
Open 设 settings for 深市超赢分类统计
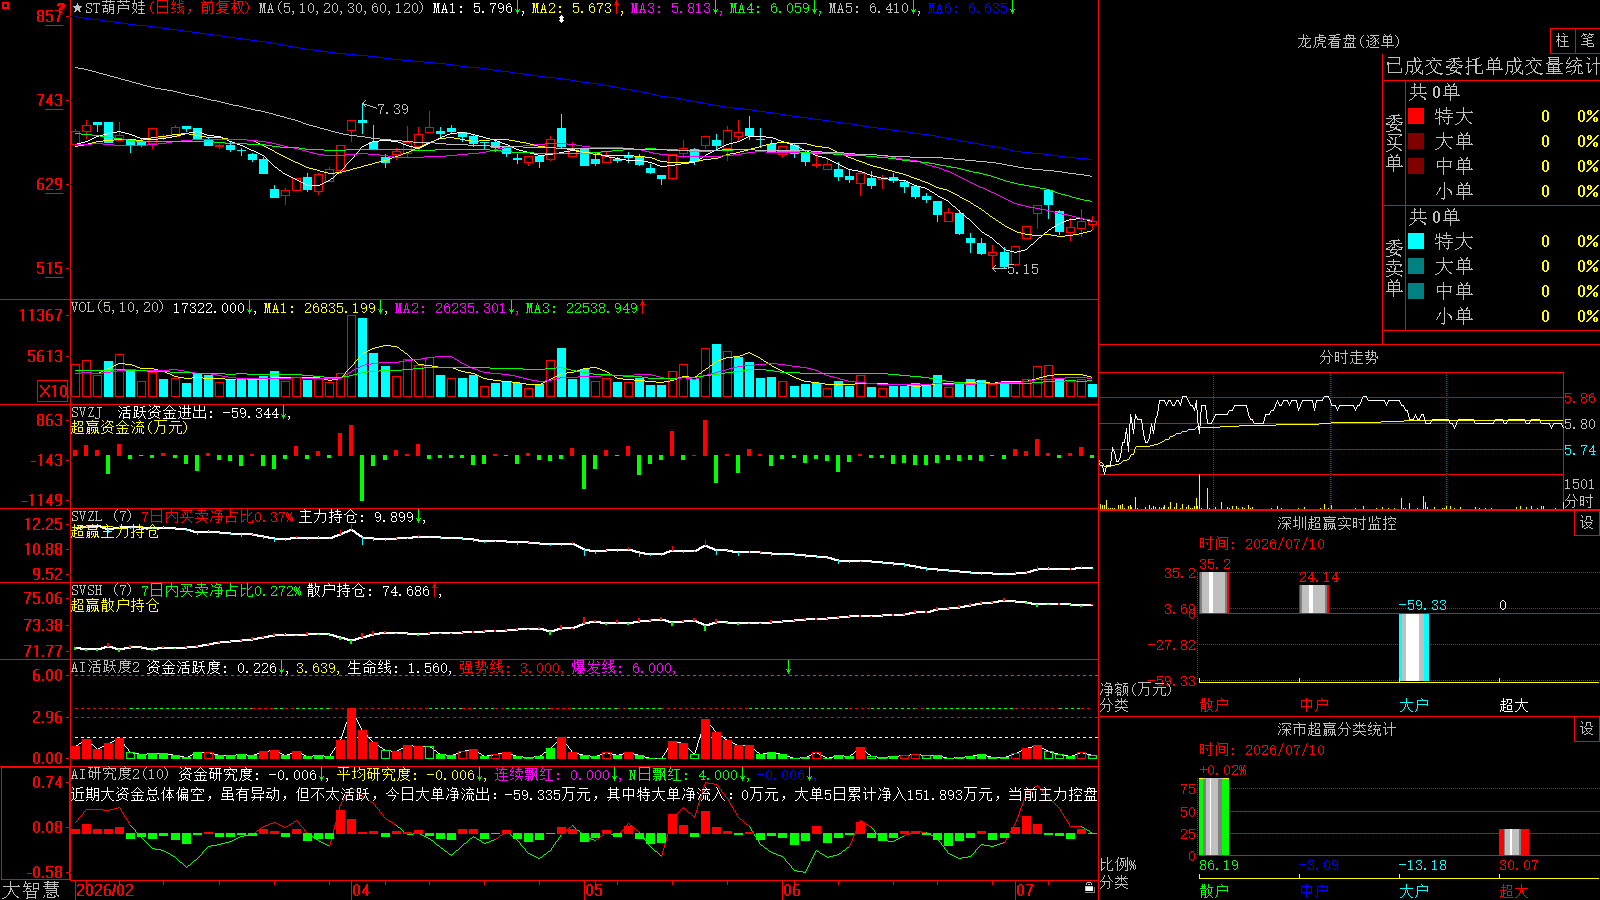[x=1587, y=729]
